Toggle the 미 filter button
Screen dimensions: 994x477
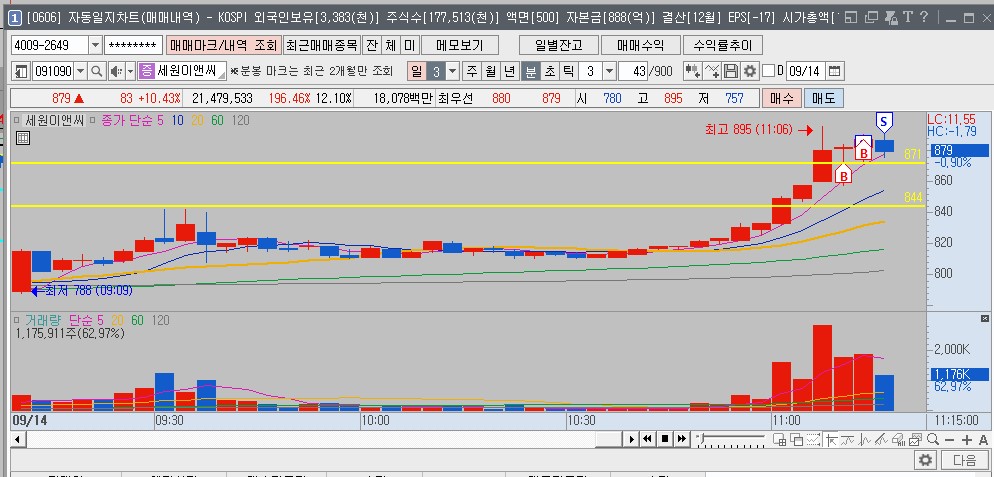point(410,45)
